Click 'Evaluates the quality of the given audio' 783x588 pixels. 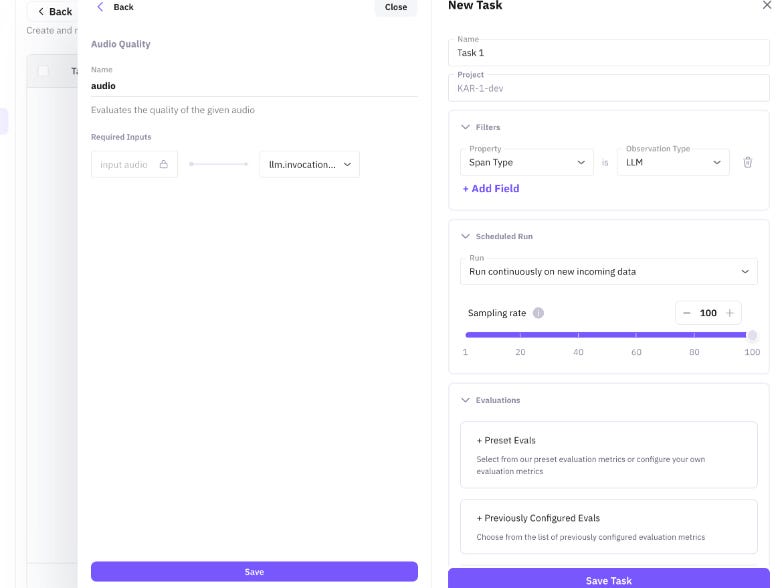click(x=173, y=110)
